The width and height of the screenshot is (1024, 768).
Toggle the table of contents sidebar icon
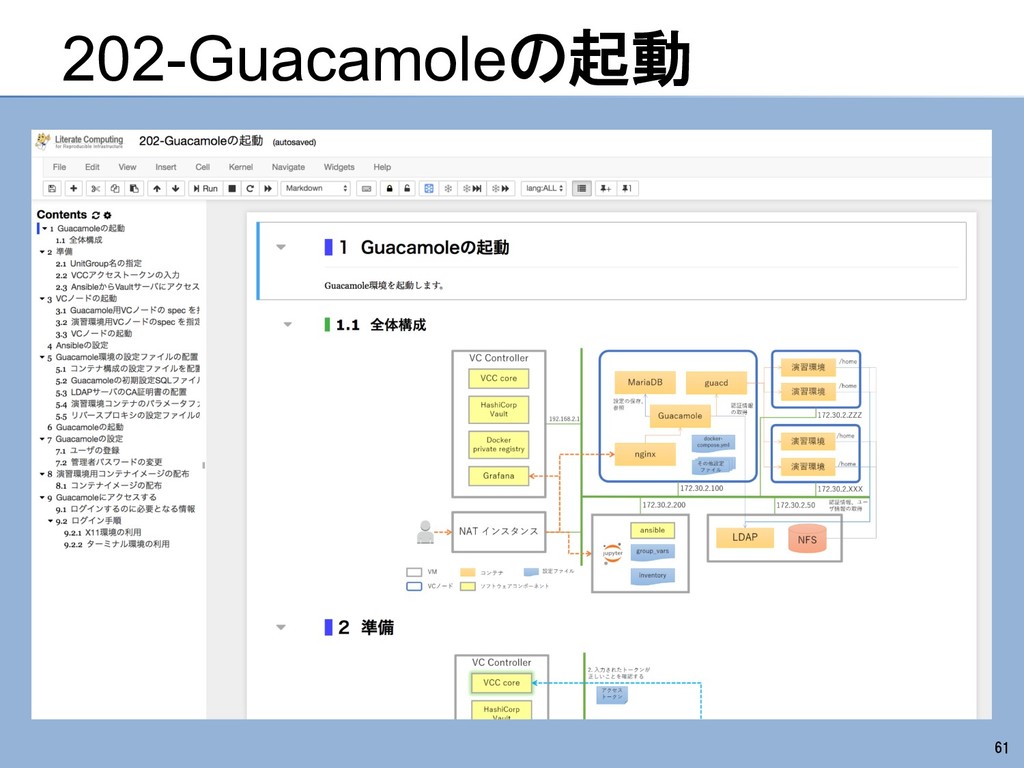[x=581, y=189]
